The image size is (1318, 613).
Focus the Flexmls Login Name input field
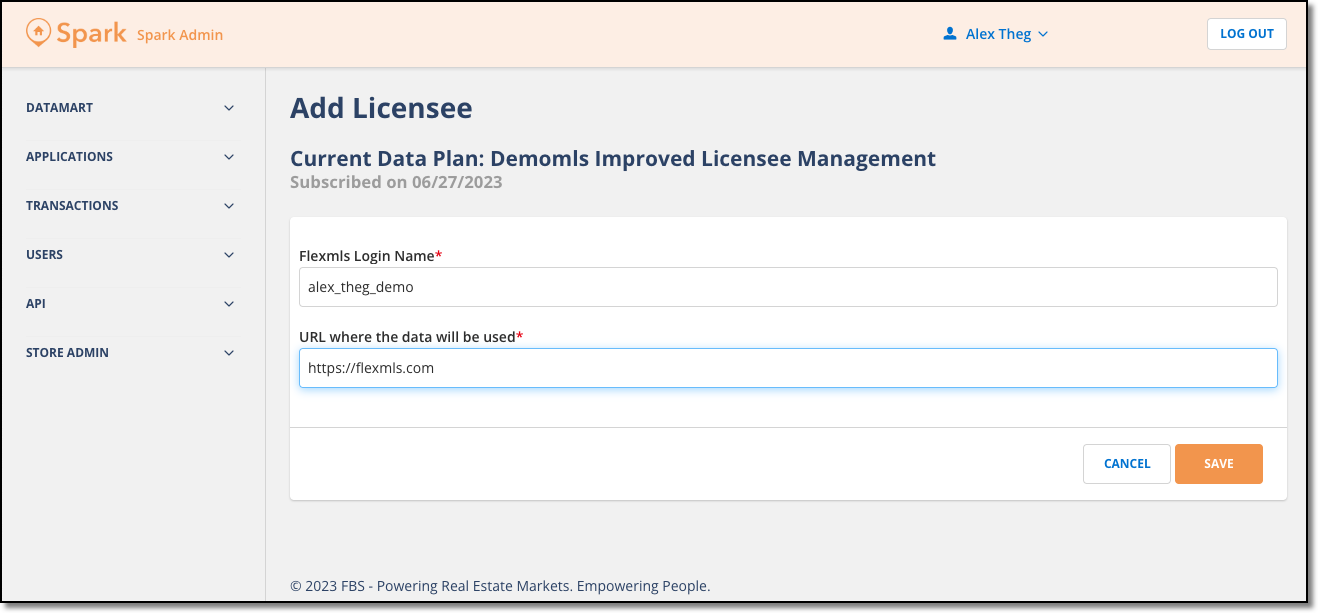(788, 287)
